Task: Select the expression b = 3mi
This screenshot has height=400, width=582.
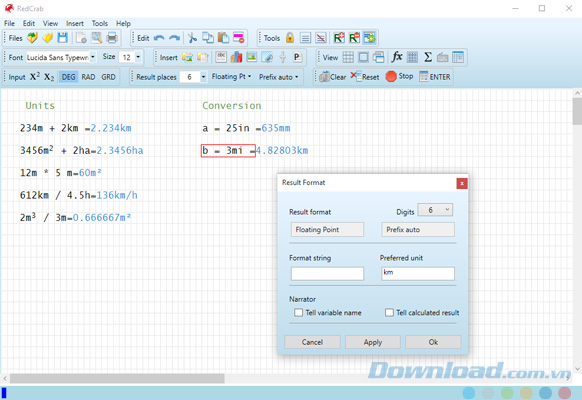Action: [228, 151]
